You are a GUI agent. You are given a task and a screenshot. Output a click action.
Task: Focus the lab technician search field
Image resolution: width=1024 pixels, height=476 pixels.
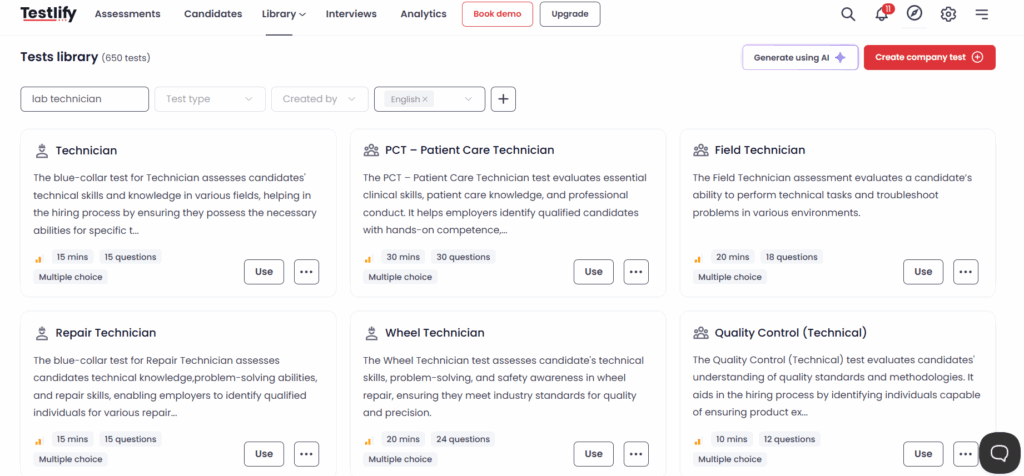click(85, 99)
